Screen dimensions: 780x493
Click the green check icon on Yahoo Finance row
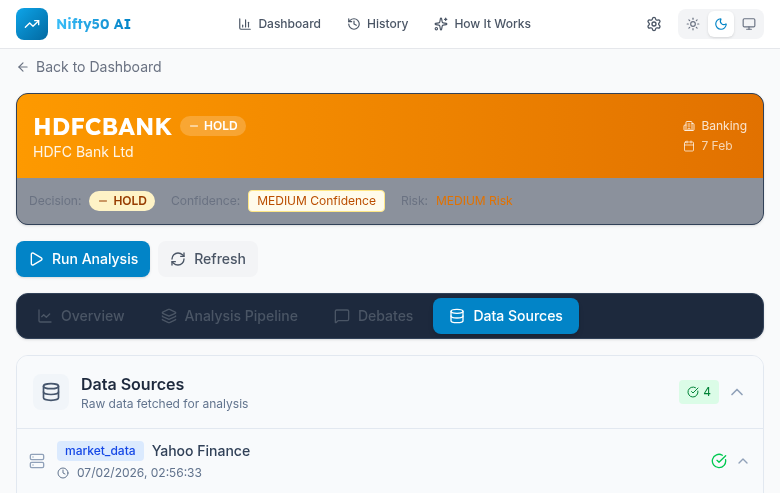coord(718,461)
